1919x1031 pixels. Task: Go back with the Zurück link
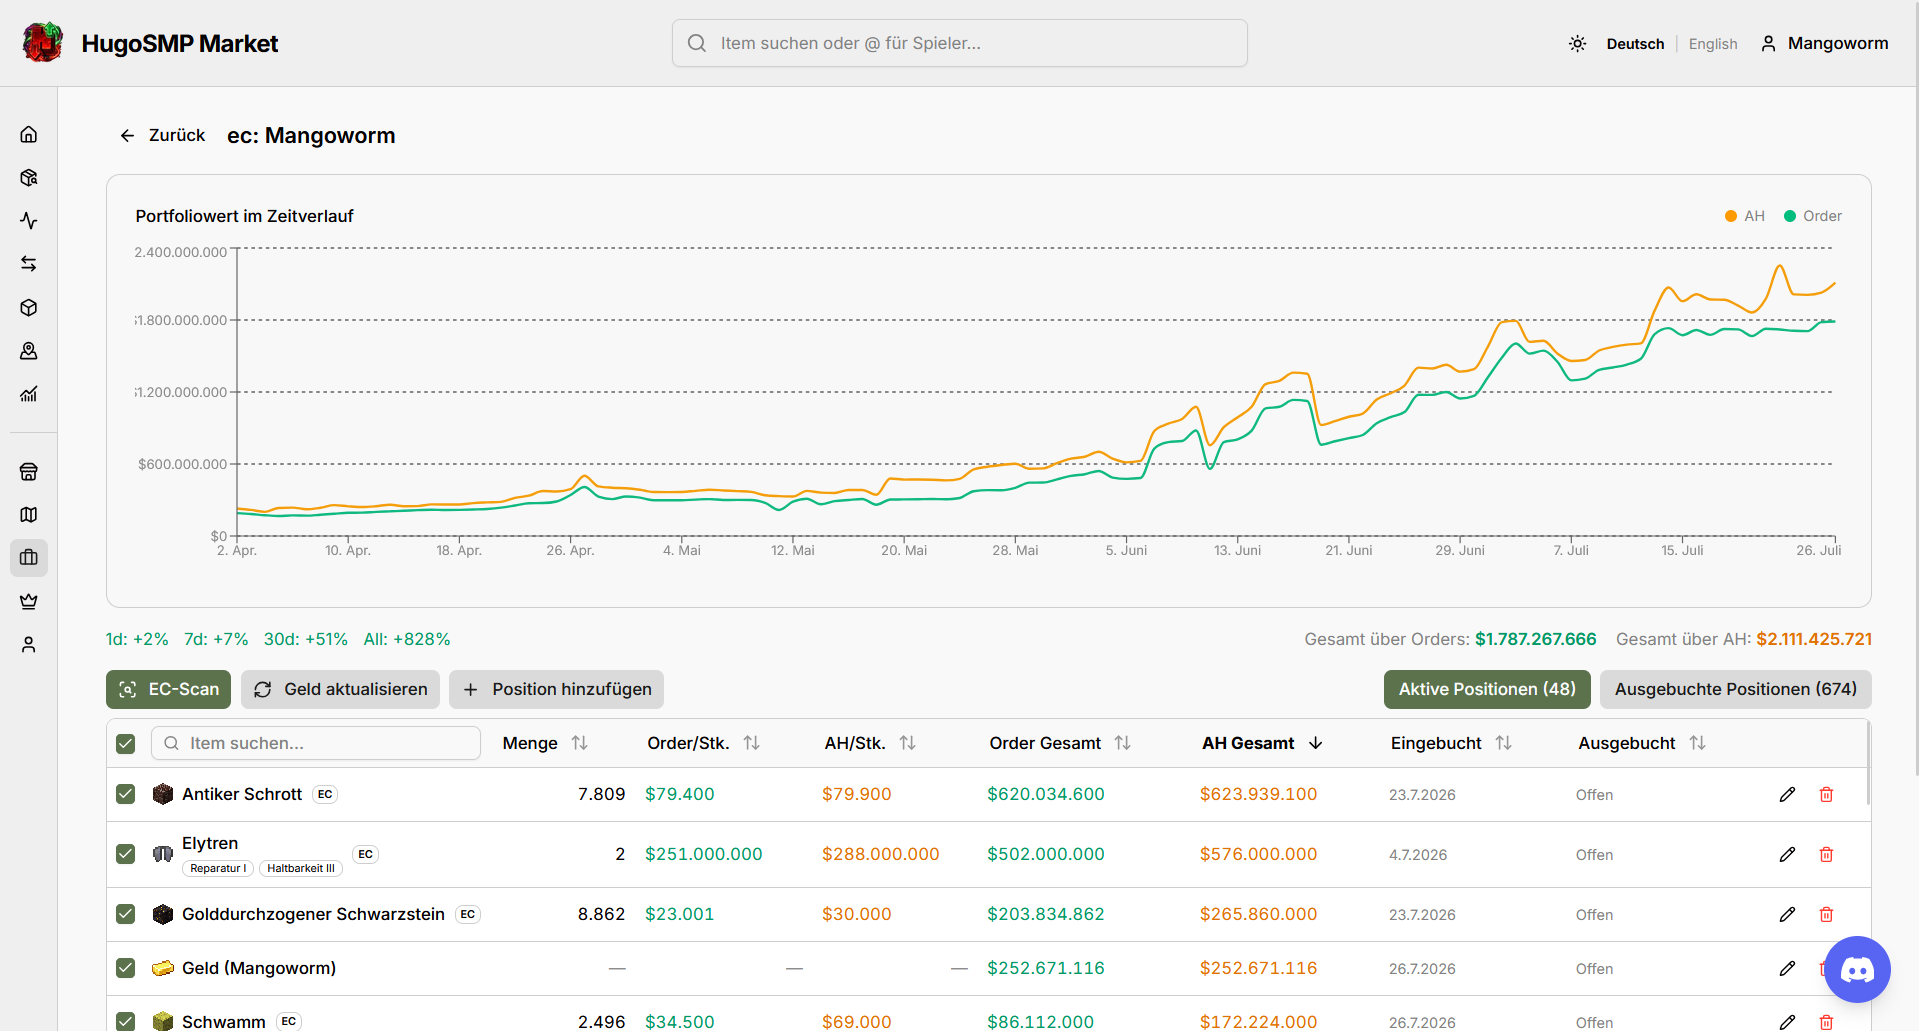click(x=162, y=135)
